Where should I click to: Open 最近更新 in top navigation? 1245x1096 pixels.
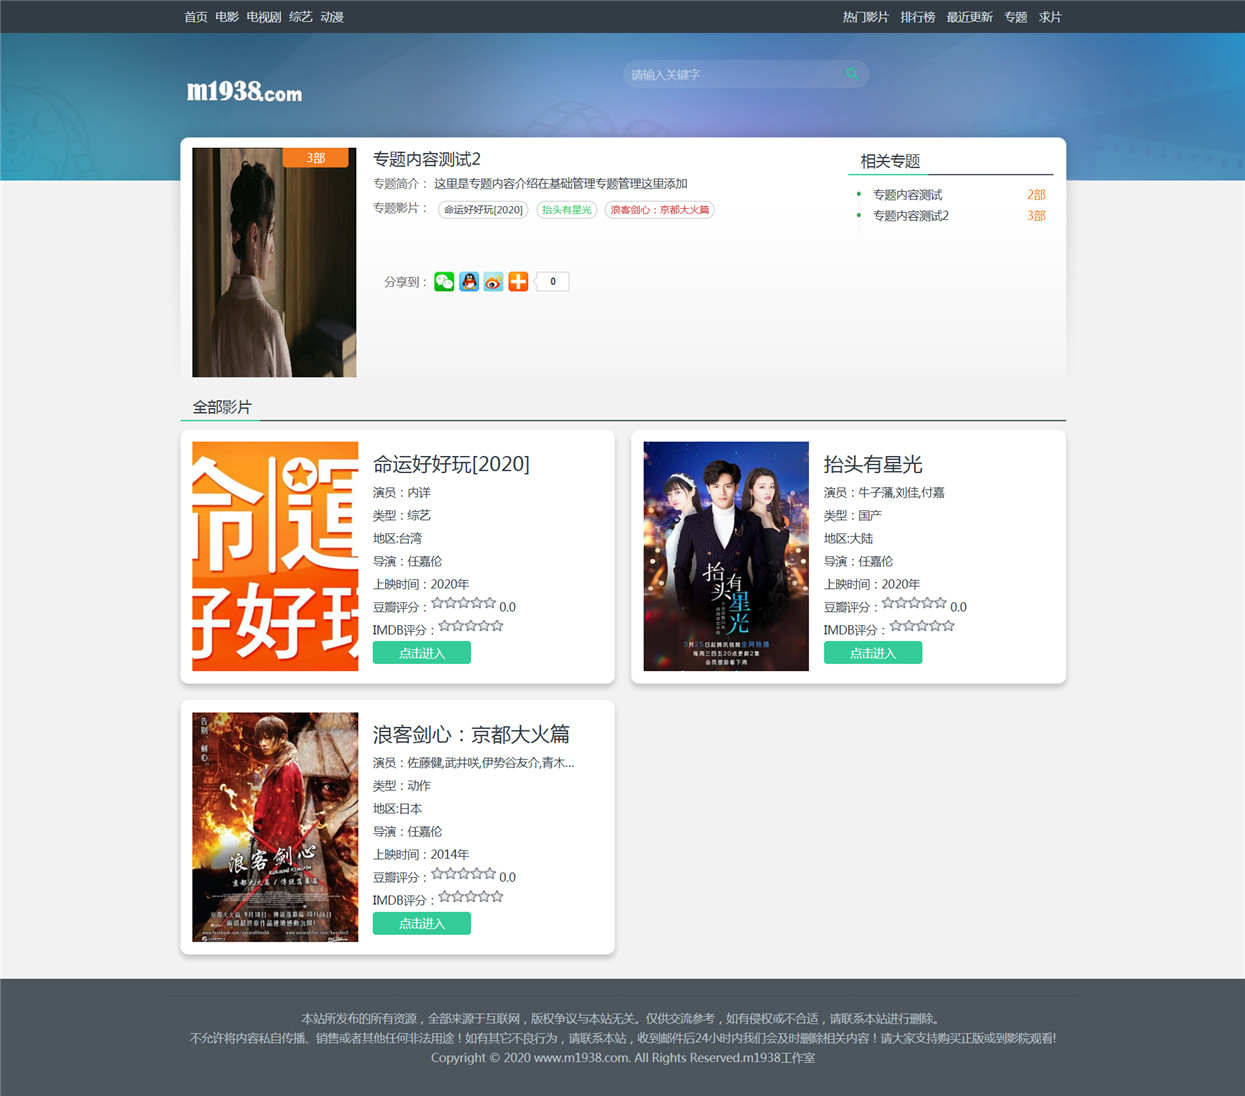tap(970, 17)
